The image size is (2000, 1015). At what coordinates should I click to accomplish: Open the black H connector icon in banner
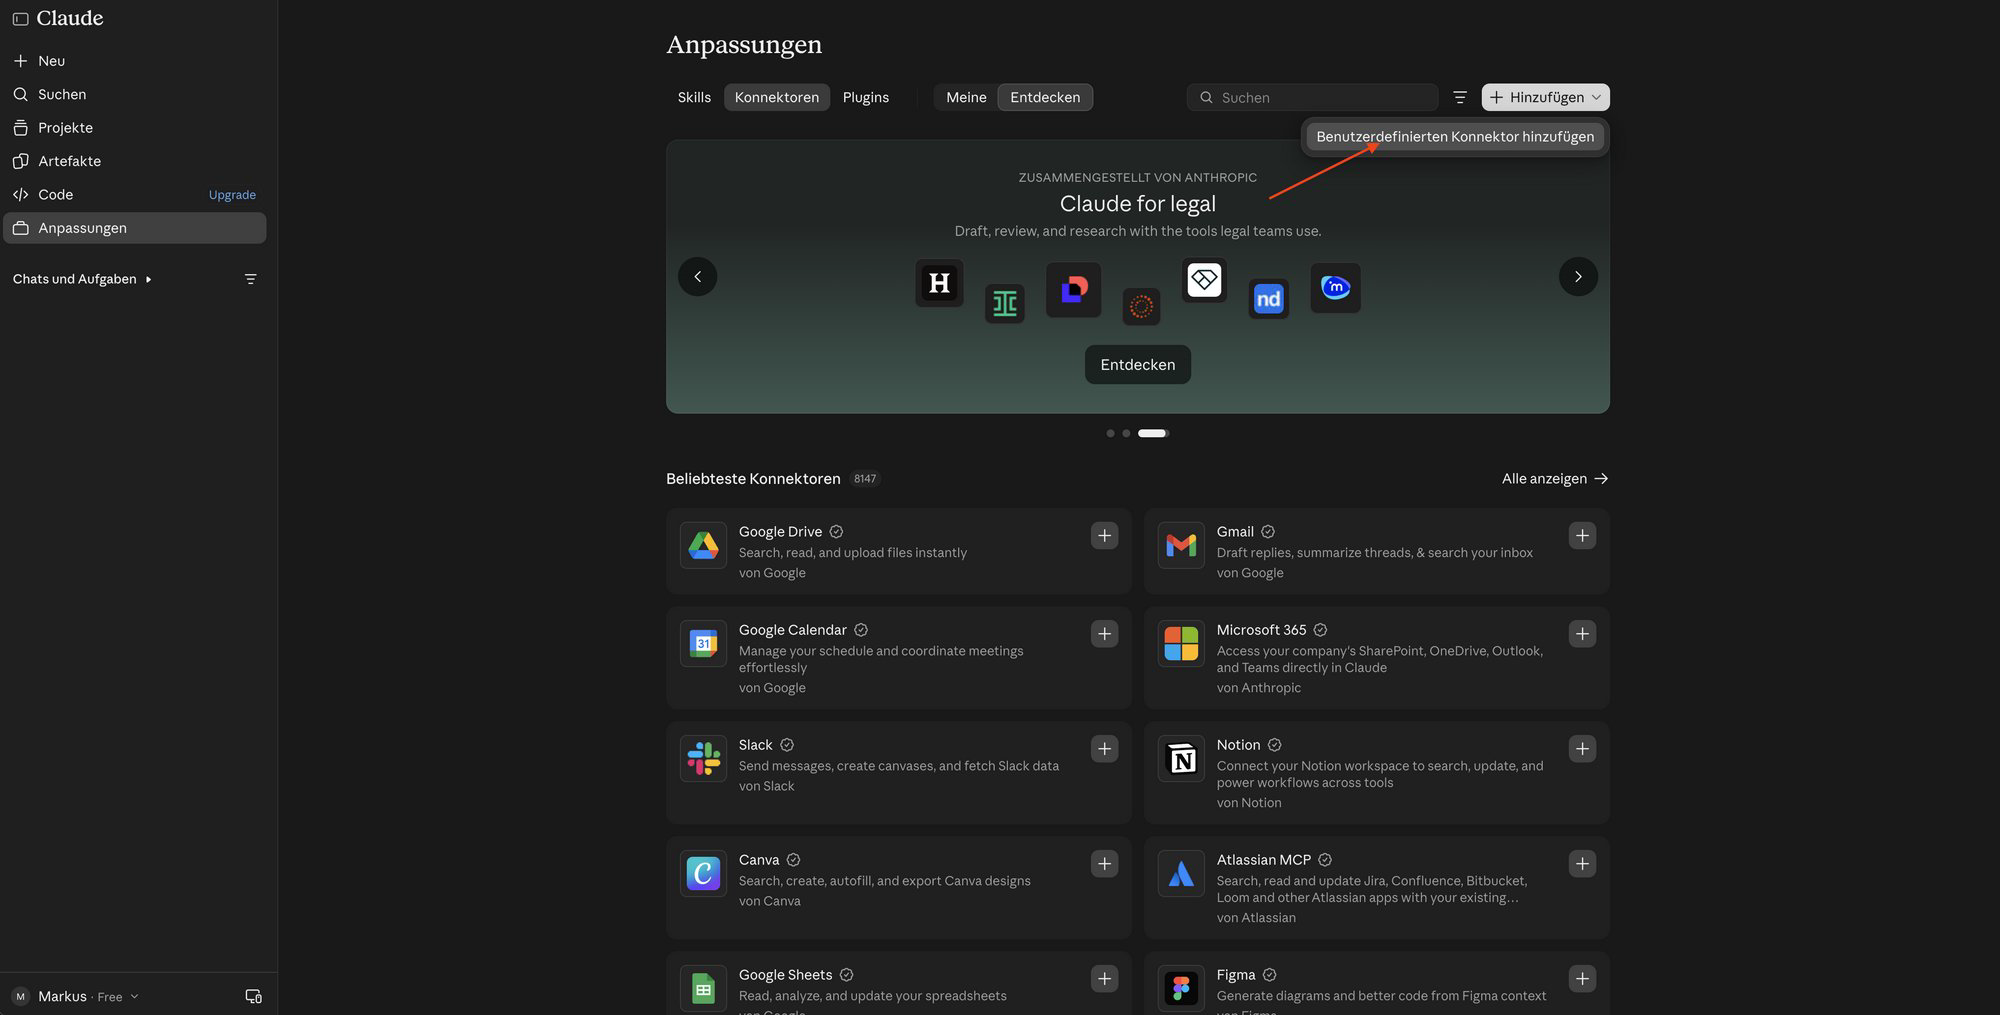939,283
